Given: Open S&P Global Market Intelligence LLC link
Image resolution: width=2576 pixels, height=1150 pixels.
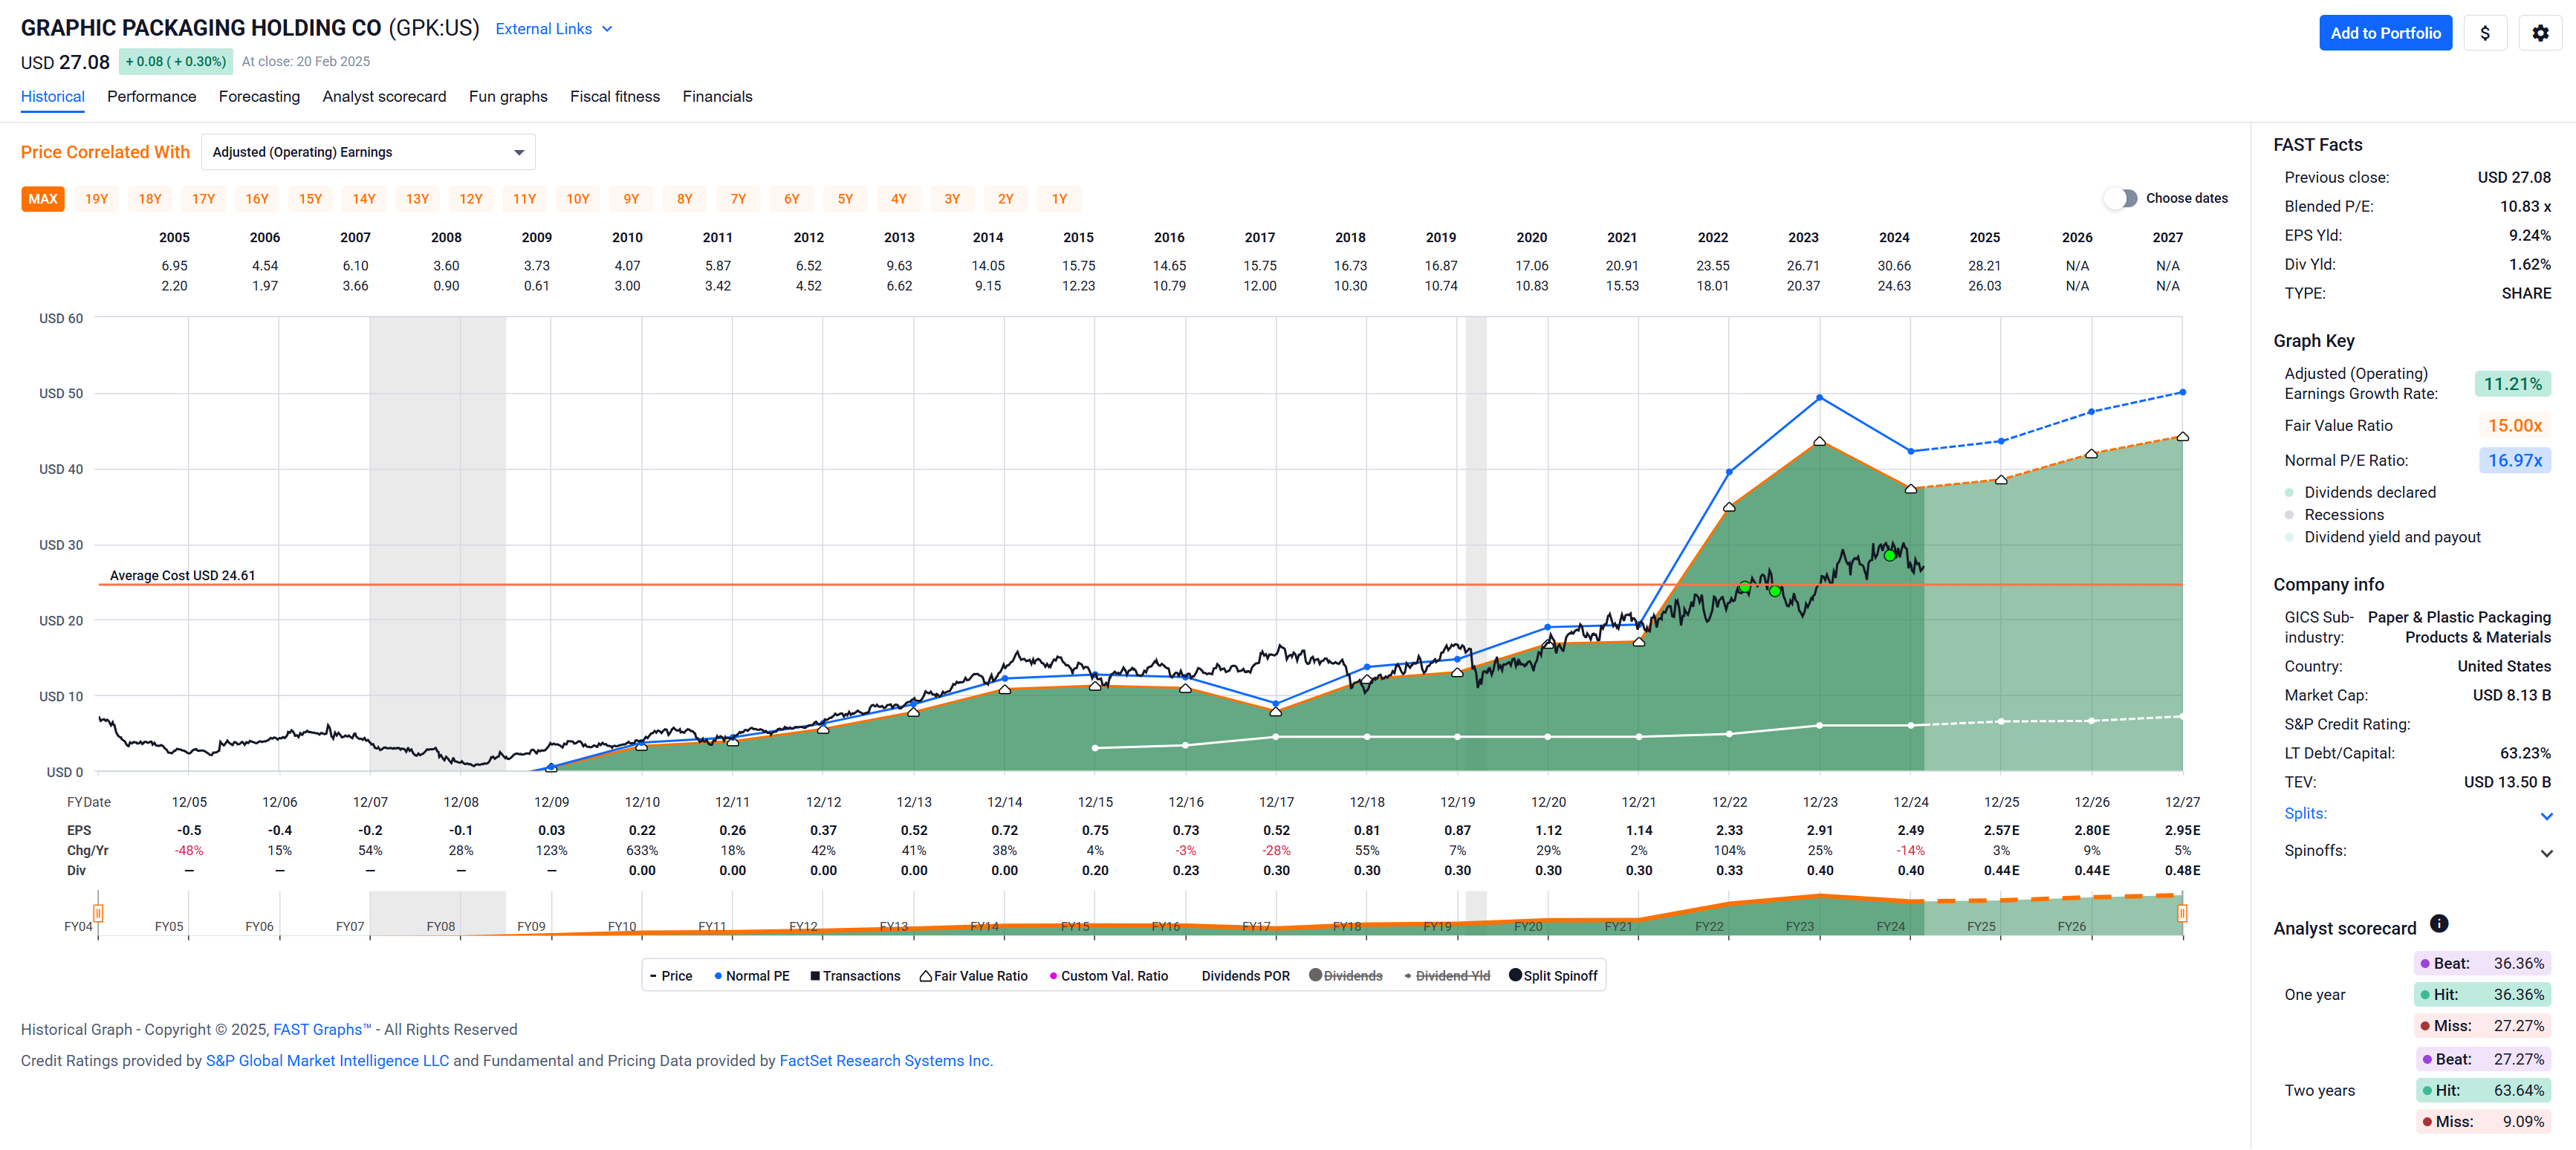Looking at the screenshot, I should click(327, 1060).
